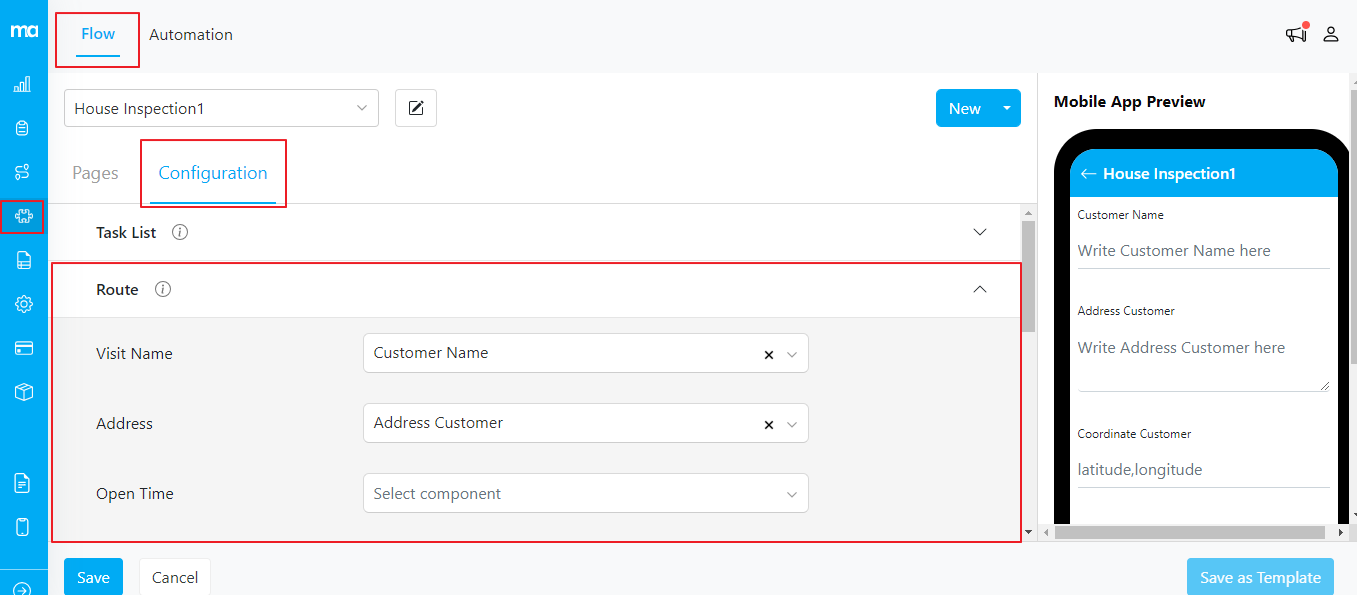Screen dimensions: 1357x595
Task: Open the user profile icon
Action: coord(1331,34)
